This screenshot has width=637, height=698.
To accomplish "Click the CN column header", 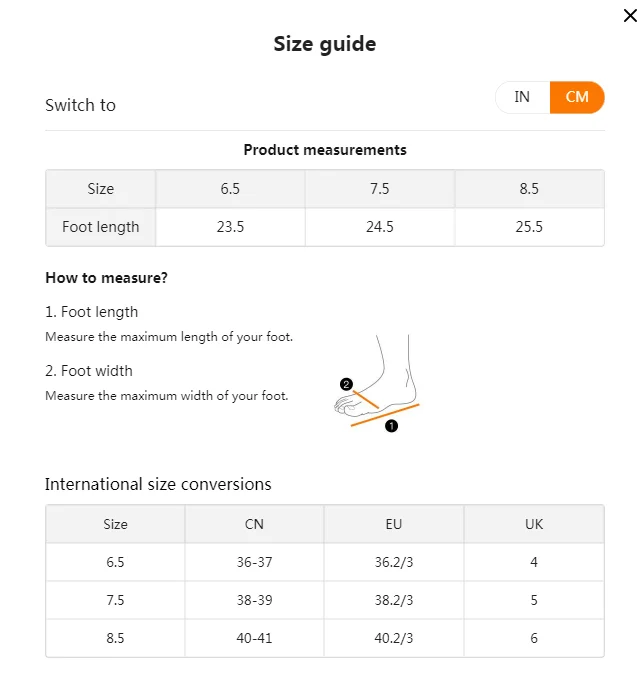I will coord(254,524).
